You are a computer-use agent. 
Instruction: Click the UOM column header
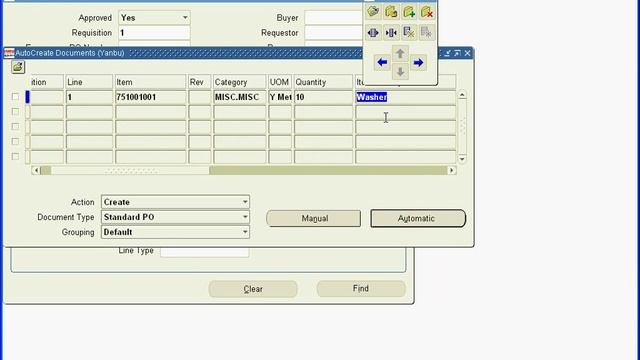280,82
